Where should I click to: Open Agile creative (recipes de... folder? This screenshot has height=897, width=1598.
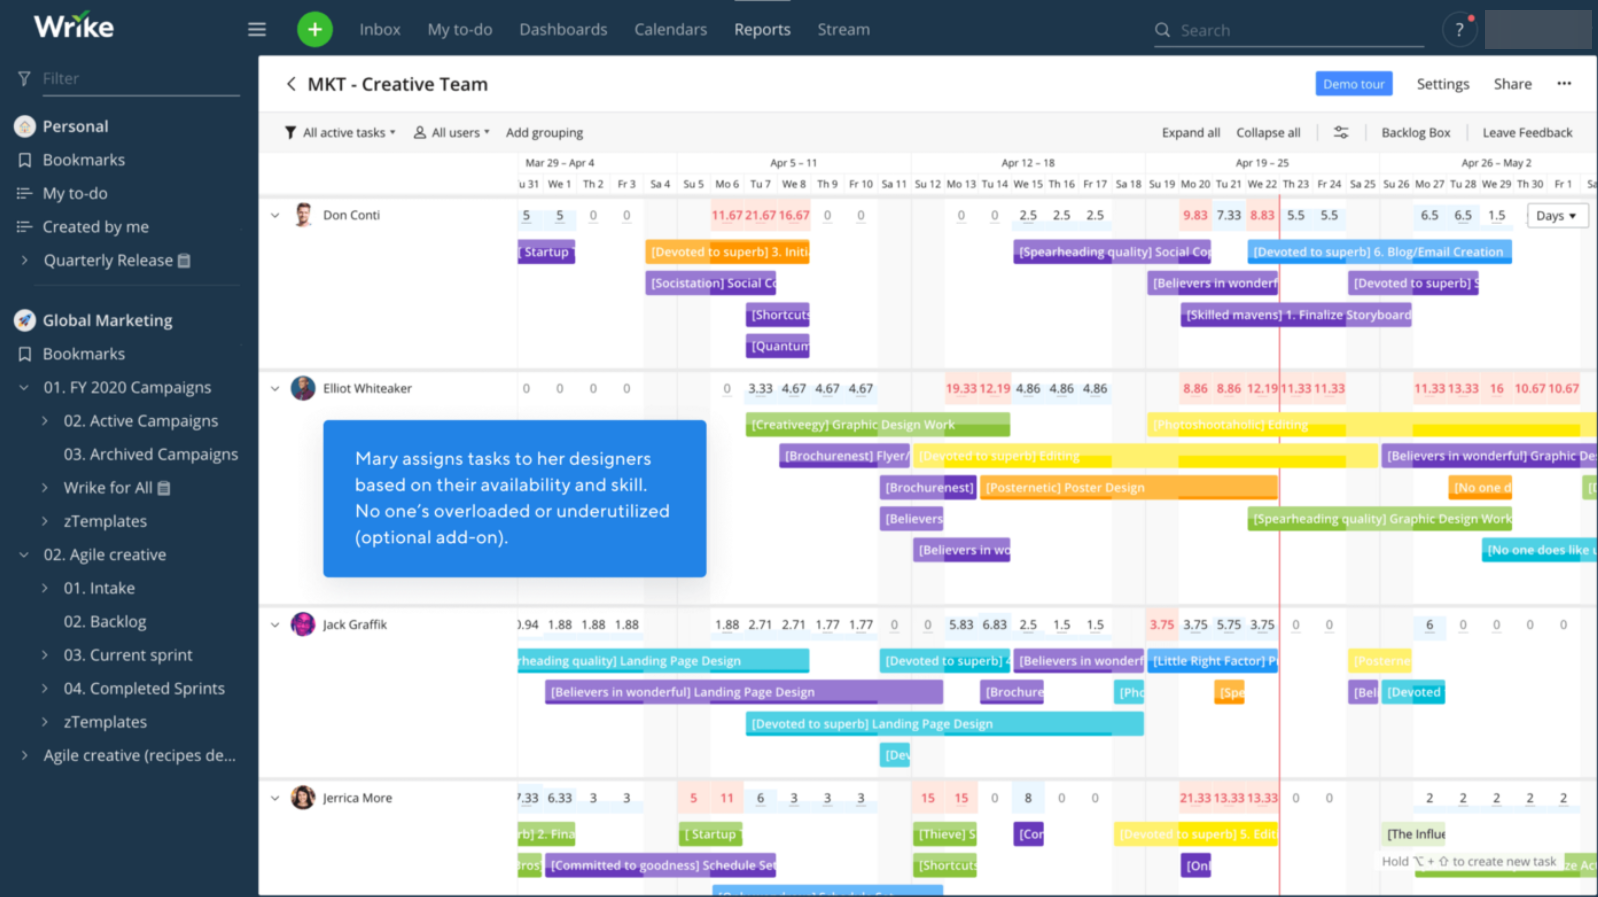[x=139, y=755]
